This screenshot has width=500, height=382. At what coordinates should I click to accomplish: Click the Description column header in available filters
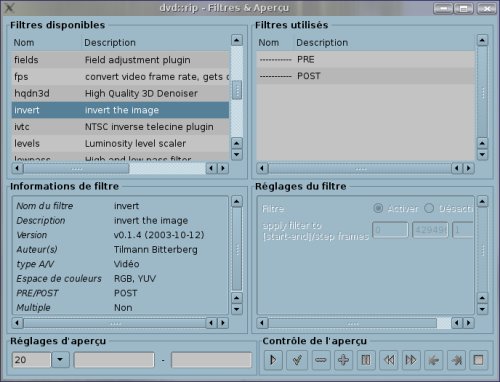point(110,43)
